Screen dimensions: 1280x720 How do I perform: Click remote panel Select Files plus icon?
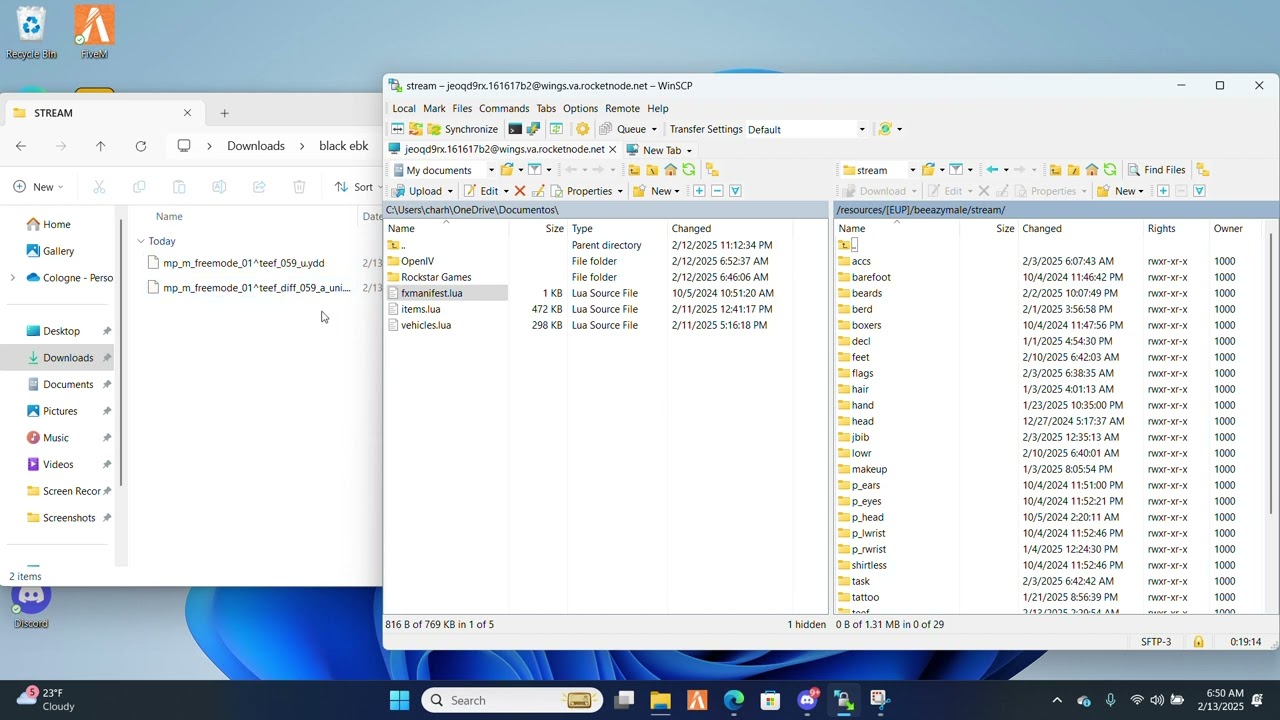point(1163,191)
